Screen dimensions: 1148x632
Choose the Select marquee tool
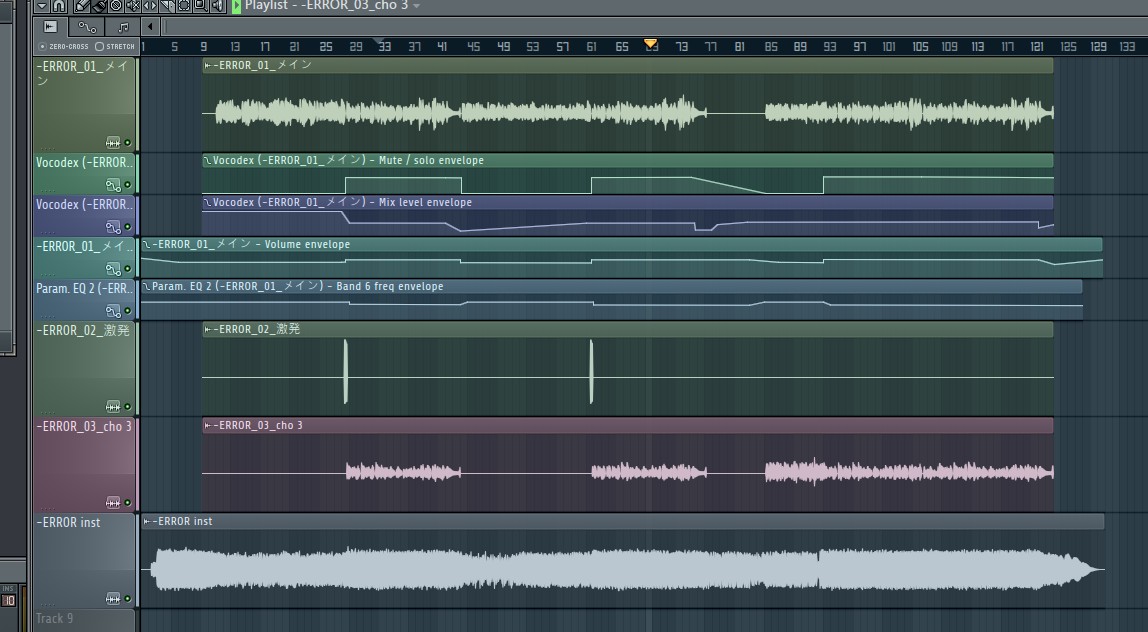(183, 6)
